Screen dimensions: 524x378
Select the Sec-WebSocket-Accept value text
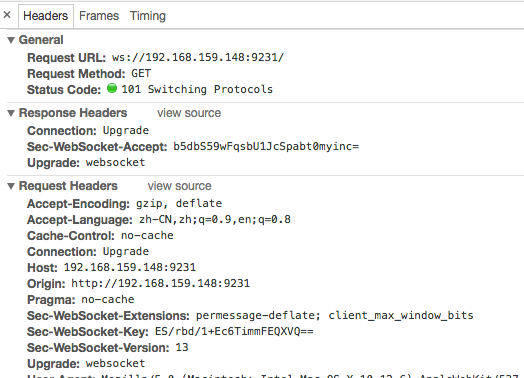(x=266, y=146)
